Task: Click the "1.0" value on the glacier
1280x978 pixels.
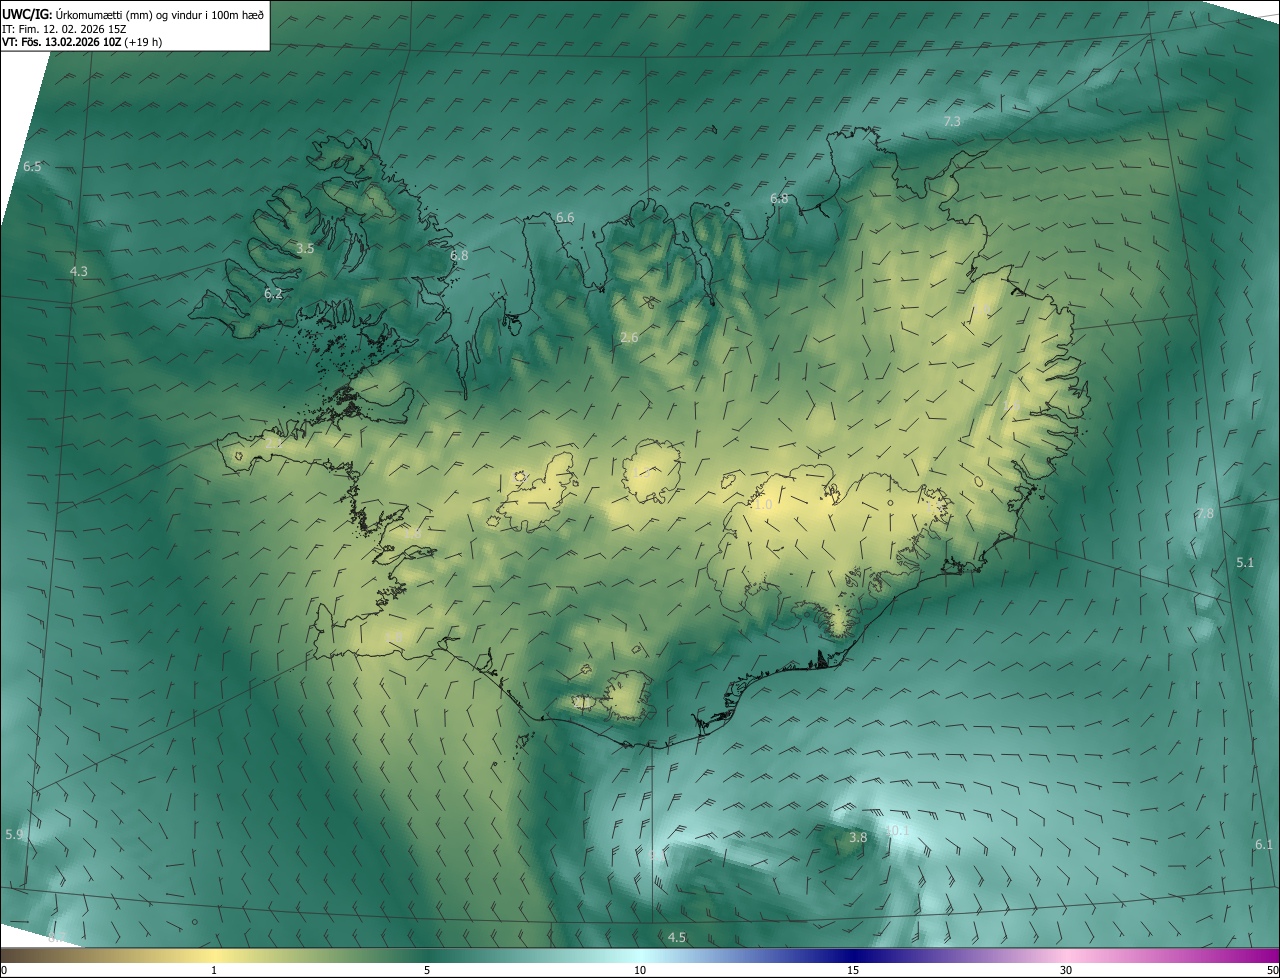Action: [x=763, y=506]
